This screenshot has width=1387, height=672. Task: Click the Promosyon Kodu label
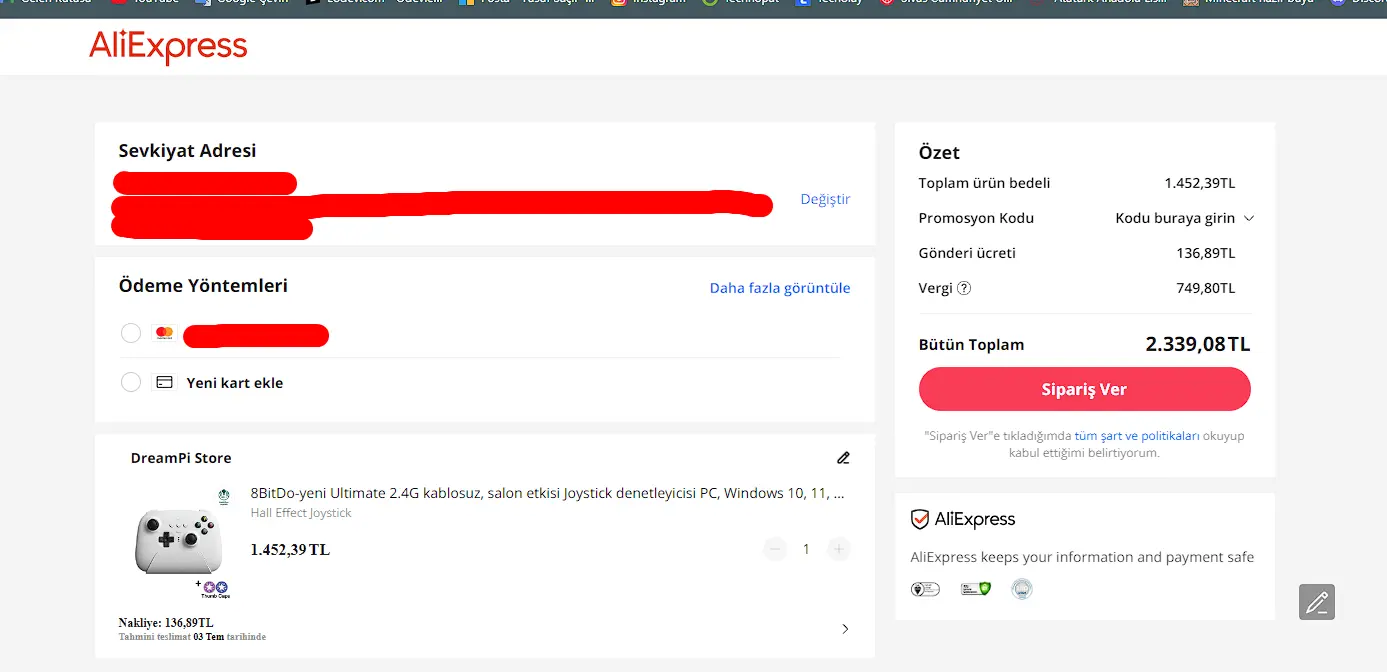pyautogui.click(x=976, y=218)
